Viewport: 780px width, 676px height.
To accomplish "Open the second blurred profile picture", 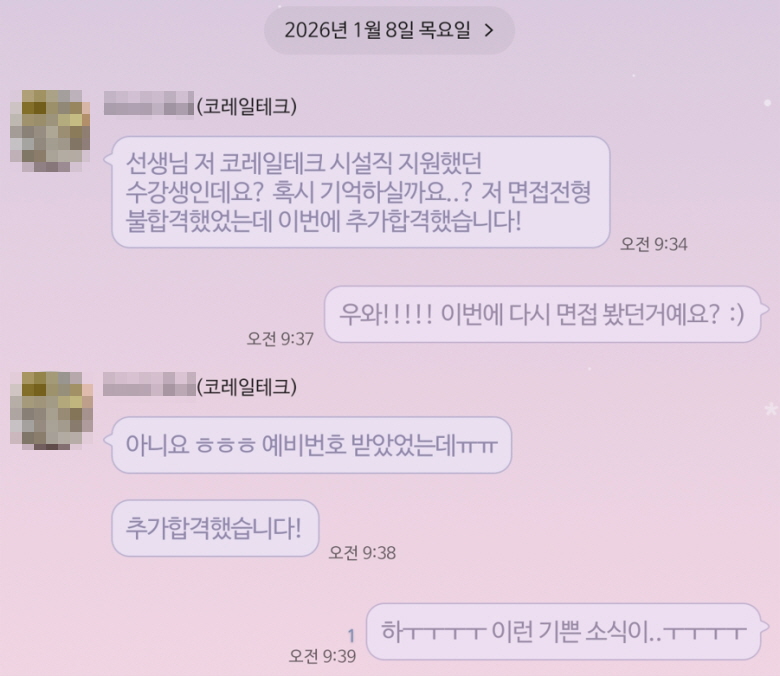I will [51, 411].
